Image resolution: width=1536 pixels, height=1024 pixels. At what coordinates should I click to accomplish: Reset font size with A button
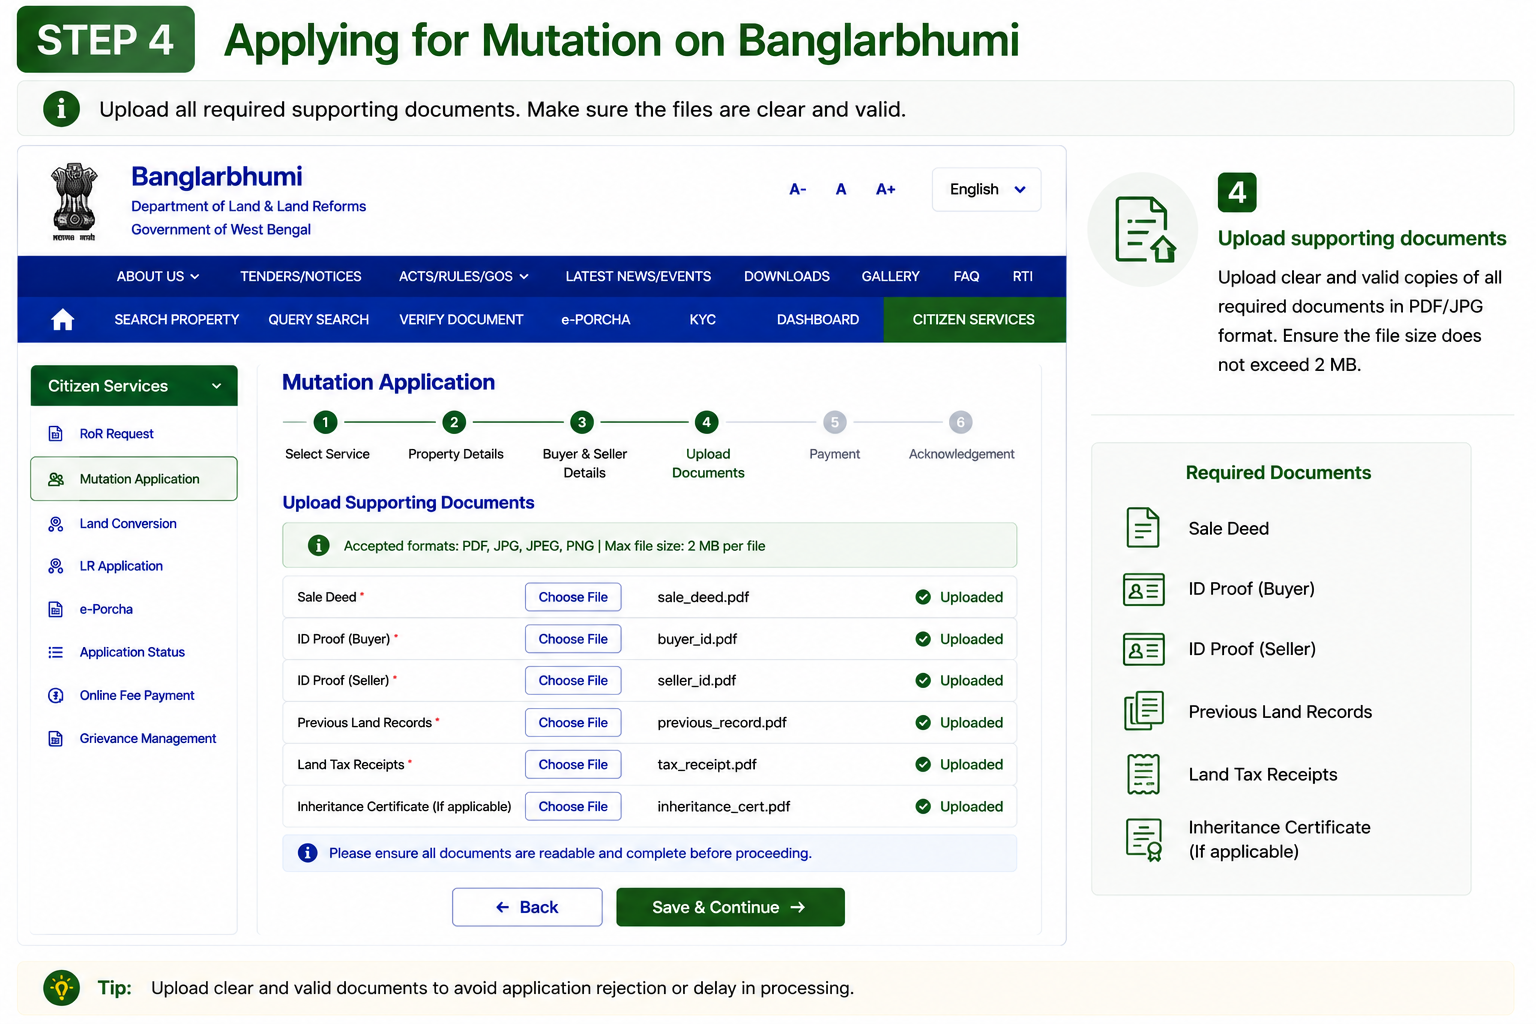(841, 189)
